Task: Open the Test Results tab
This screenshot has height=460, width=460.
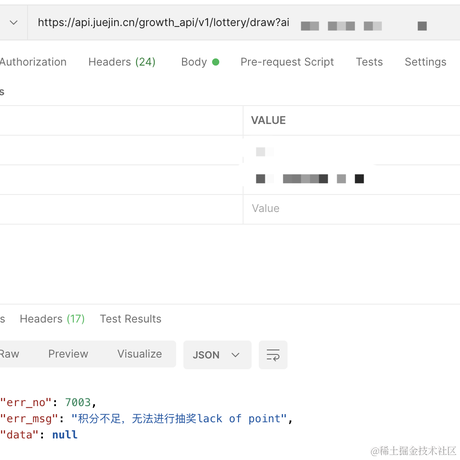Action: click(x=131, y=319)
